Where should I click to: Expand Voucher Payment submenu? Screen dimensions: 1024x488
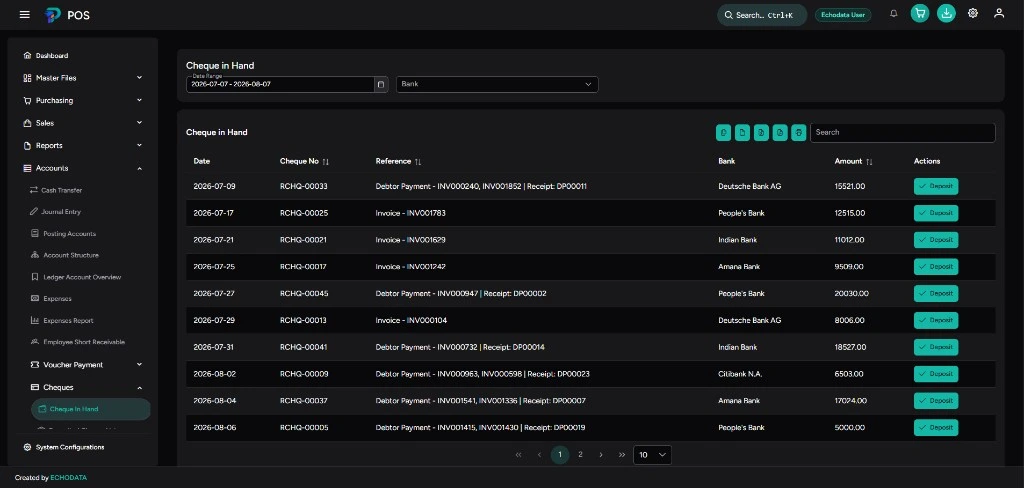tap(86, 365)
